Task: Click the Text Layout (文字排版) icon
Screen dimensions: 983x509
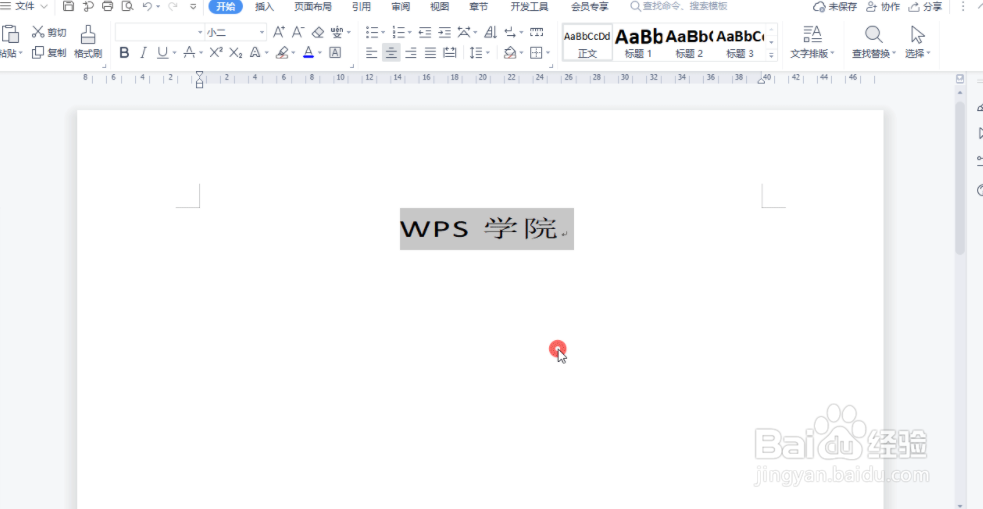Action: (812, 34)
